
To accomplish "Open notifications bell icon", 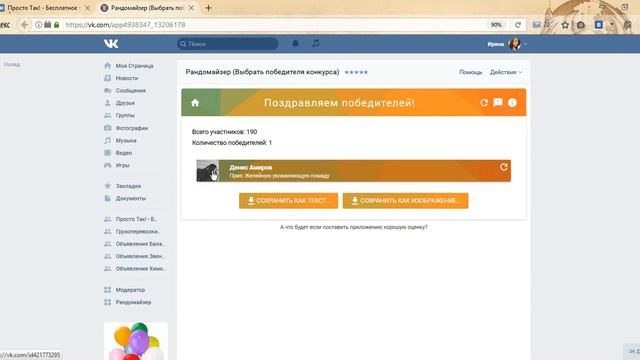I will [x=296, y=43].
